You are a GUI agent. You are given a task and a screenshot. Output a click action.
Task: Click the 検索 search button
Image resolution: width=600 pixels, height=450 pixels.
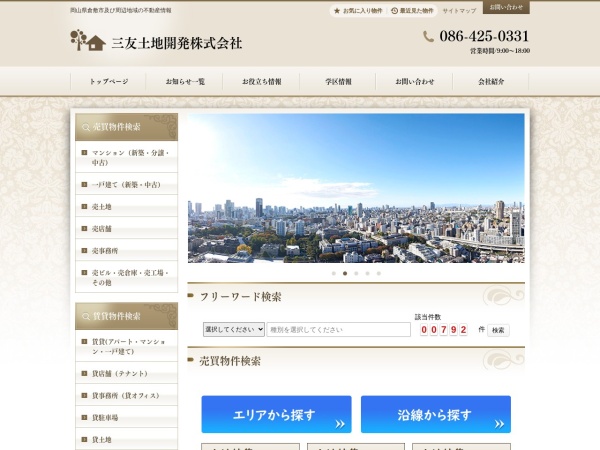point(498,330)
